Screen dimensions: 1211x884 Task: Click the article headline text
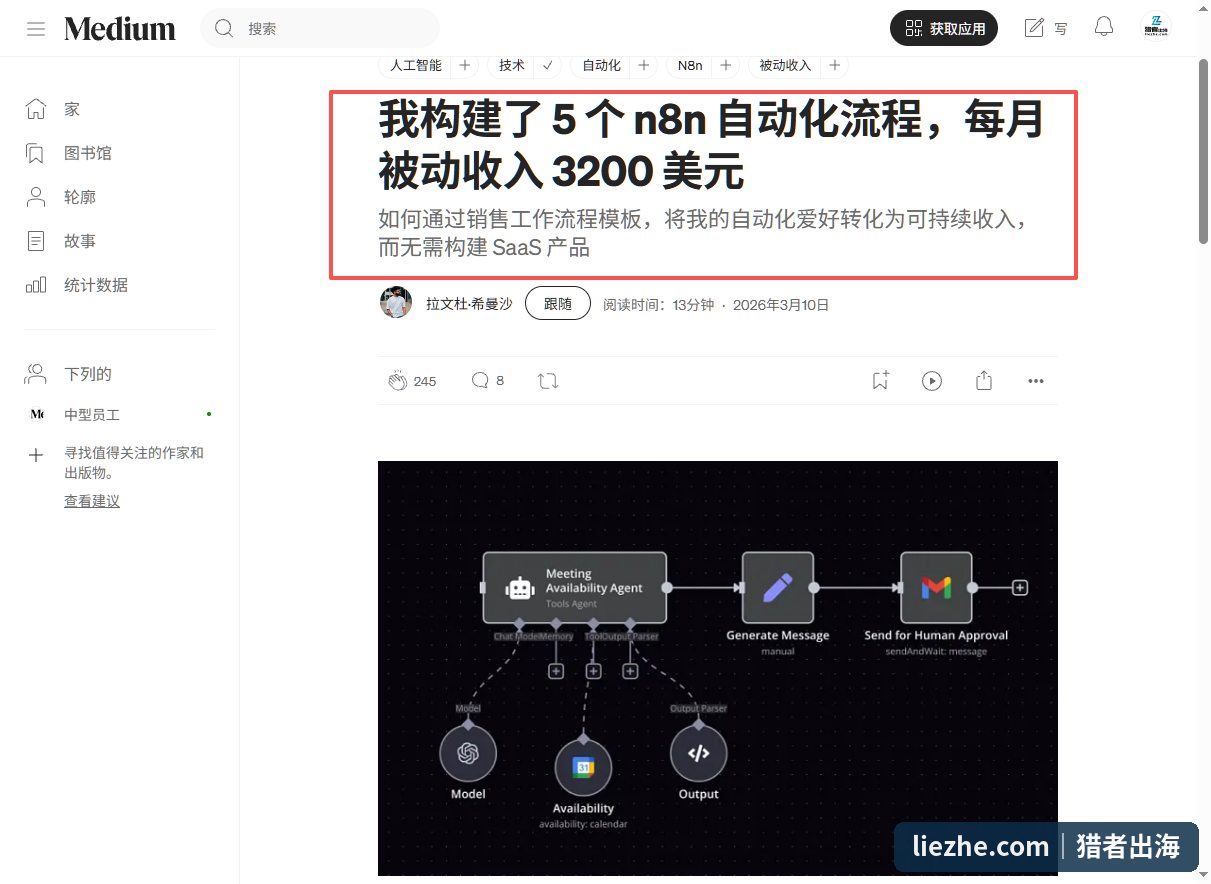(711, 146)
